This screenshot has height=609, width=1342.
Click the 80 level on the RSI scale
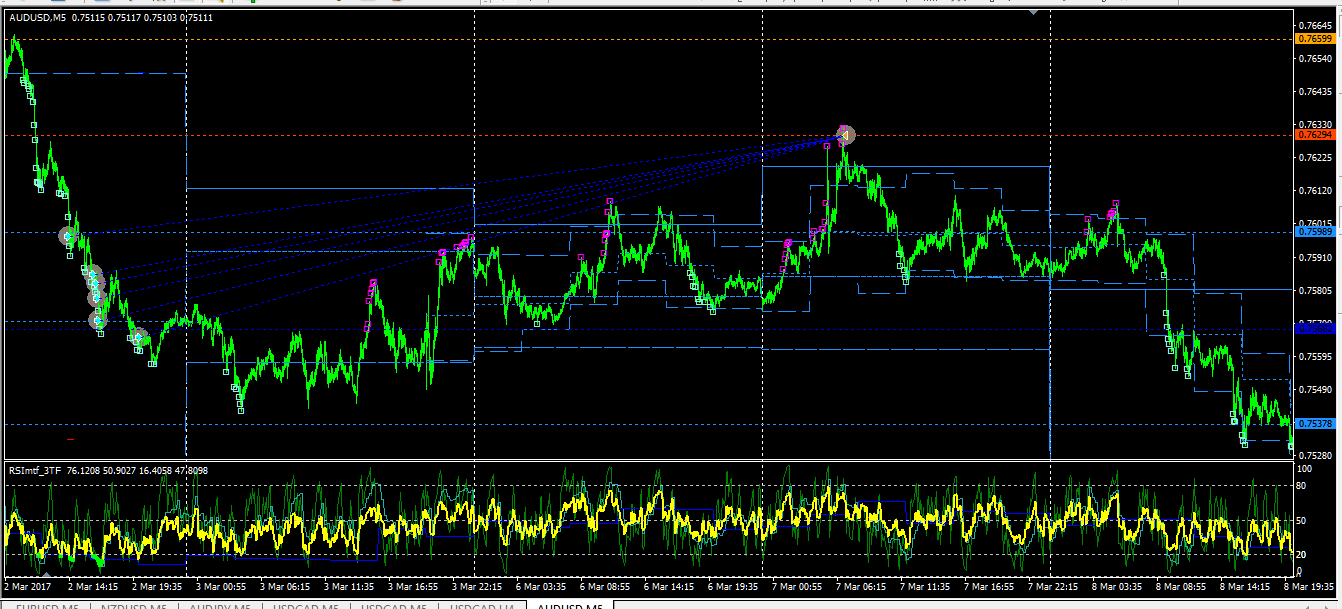click(1302, 486)
